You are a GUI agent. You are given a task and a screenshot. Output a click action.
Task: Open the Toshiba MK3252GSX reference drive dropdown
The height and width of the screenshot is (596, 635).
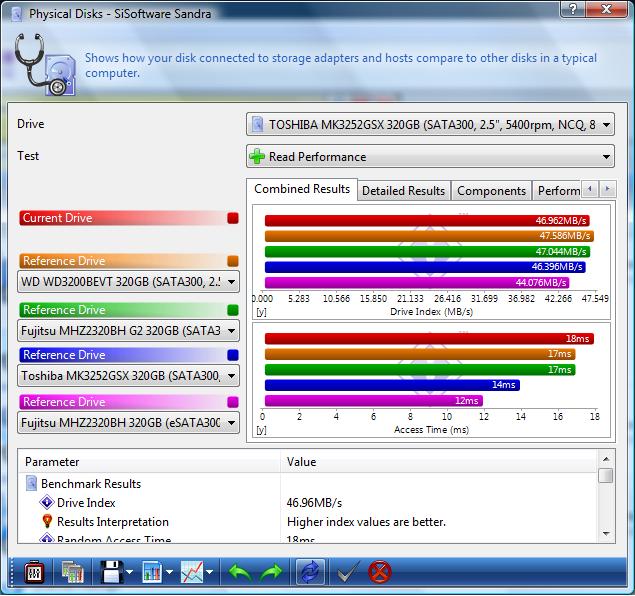click(x=128, y=376)
